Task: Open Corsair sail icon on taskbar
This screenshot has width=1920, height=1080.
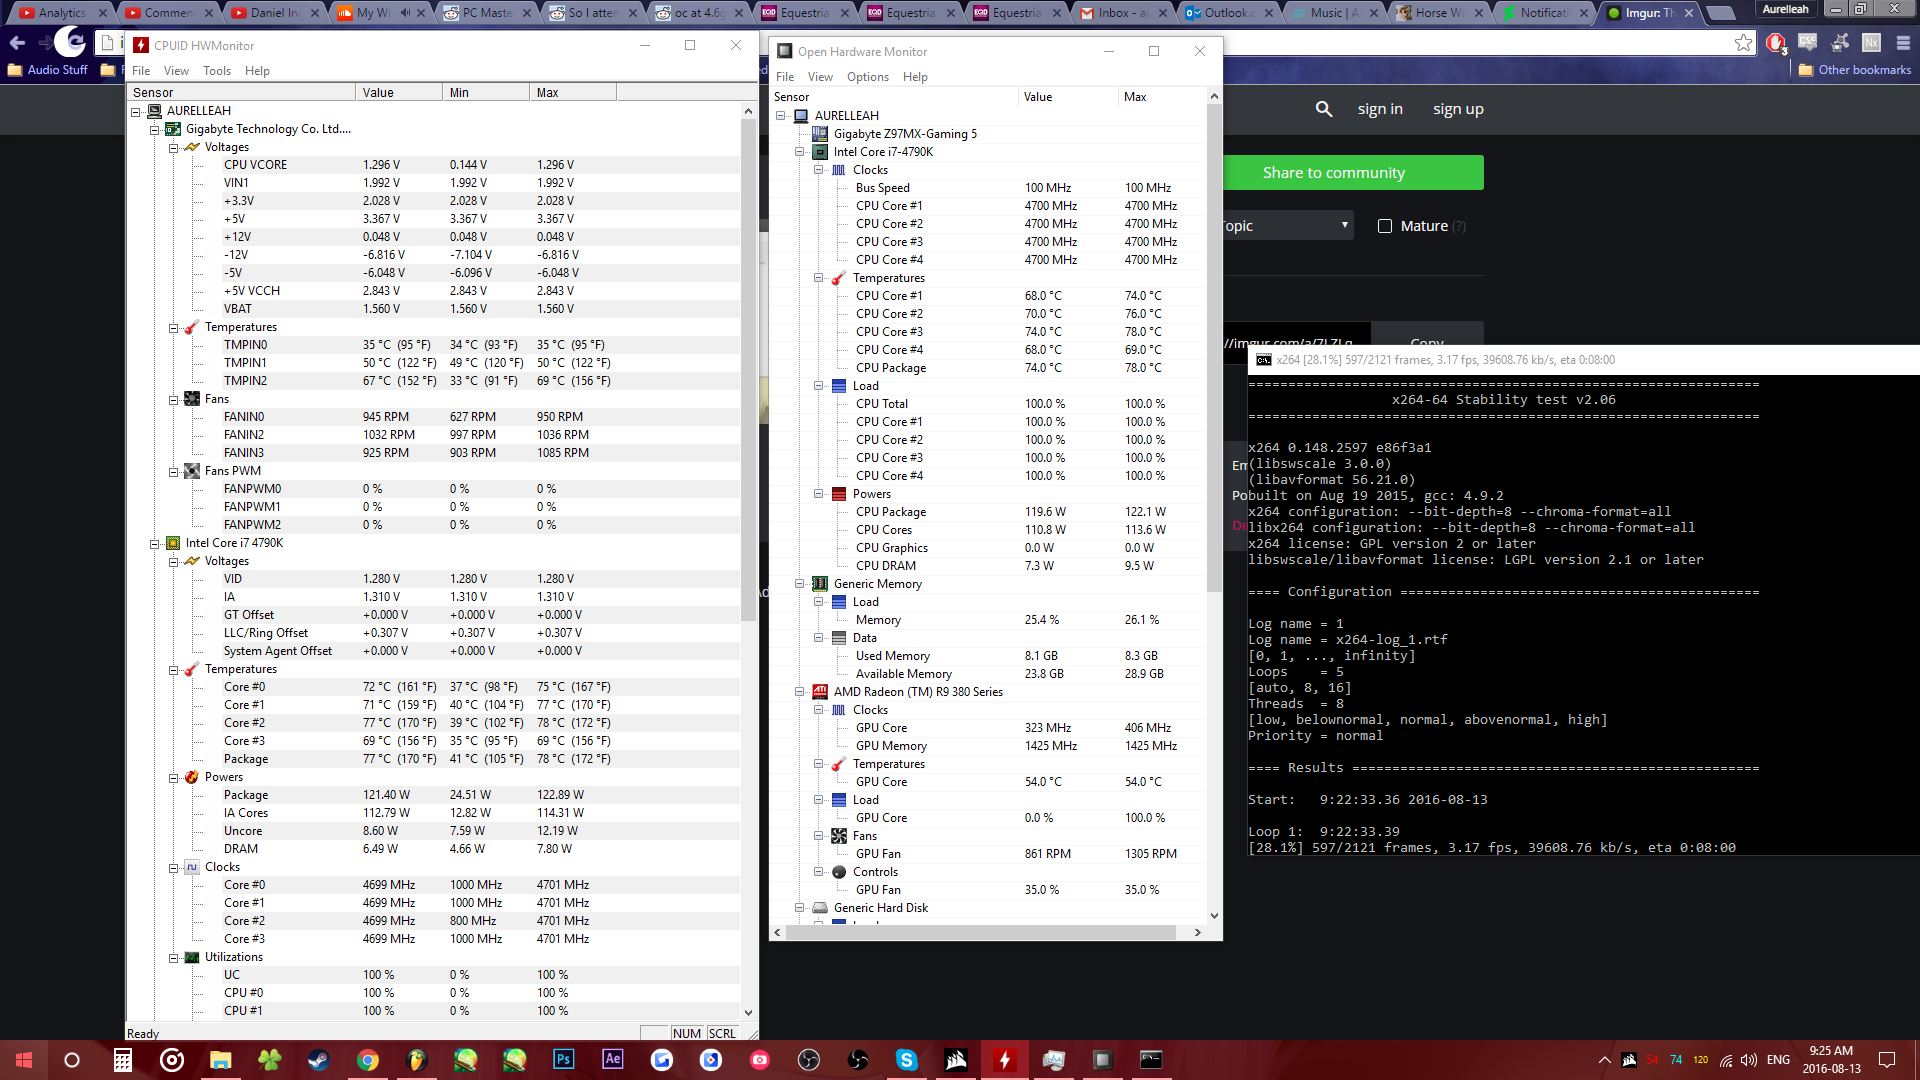Action: click(x=955, y=1060)
